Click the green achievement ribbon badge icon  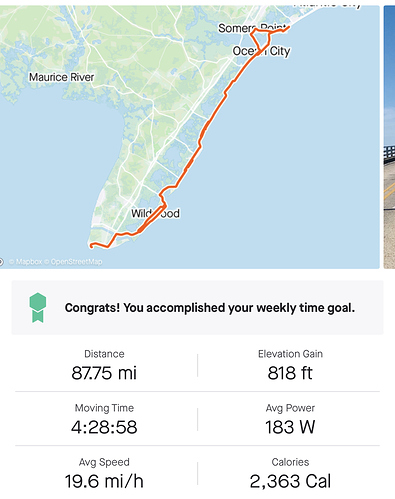tap(38, 308)
